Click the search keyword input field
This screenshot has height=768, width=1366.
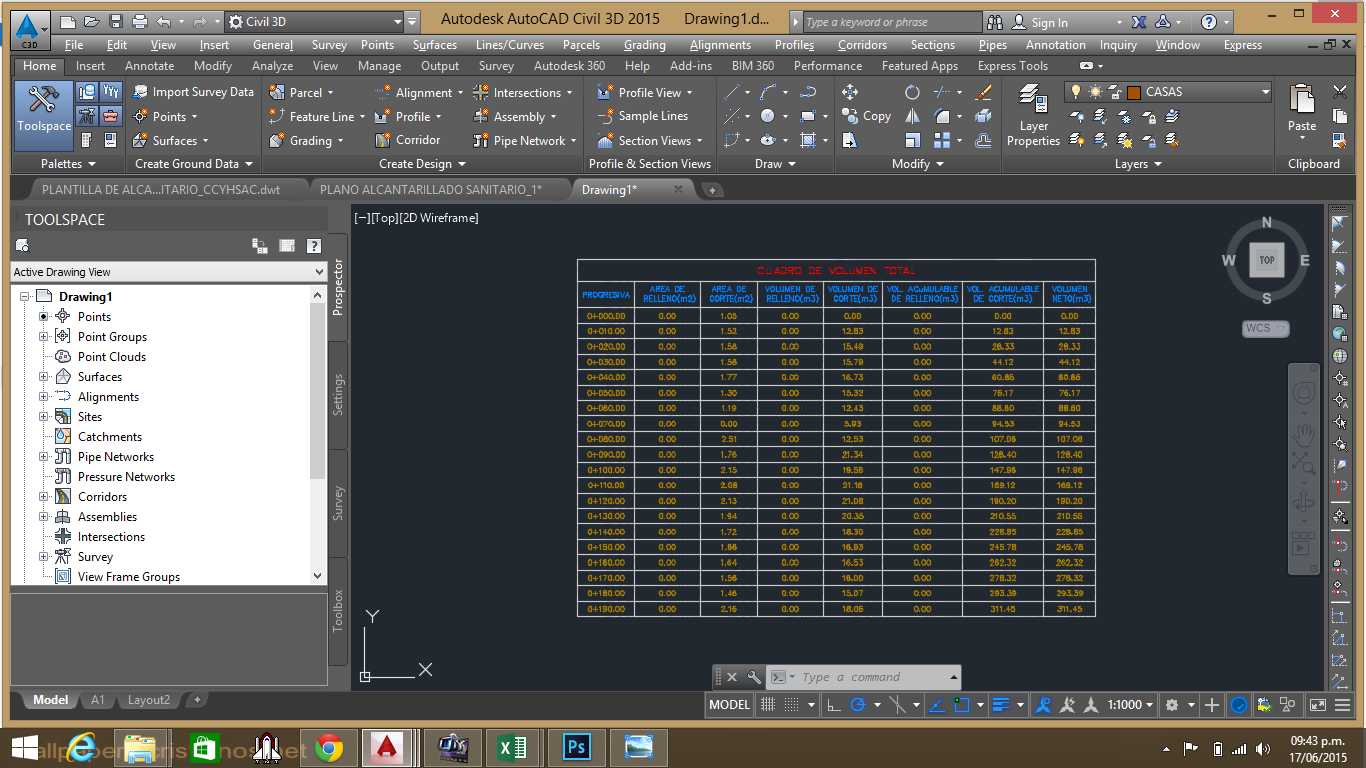click(x=890, y=22)
